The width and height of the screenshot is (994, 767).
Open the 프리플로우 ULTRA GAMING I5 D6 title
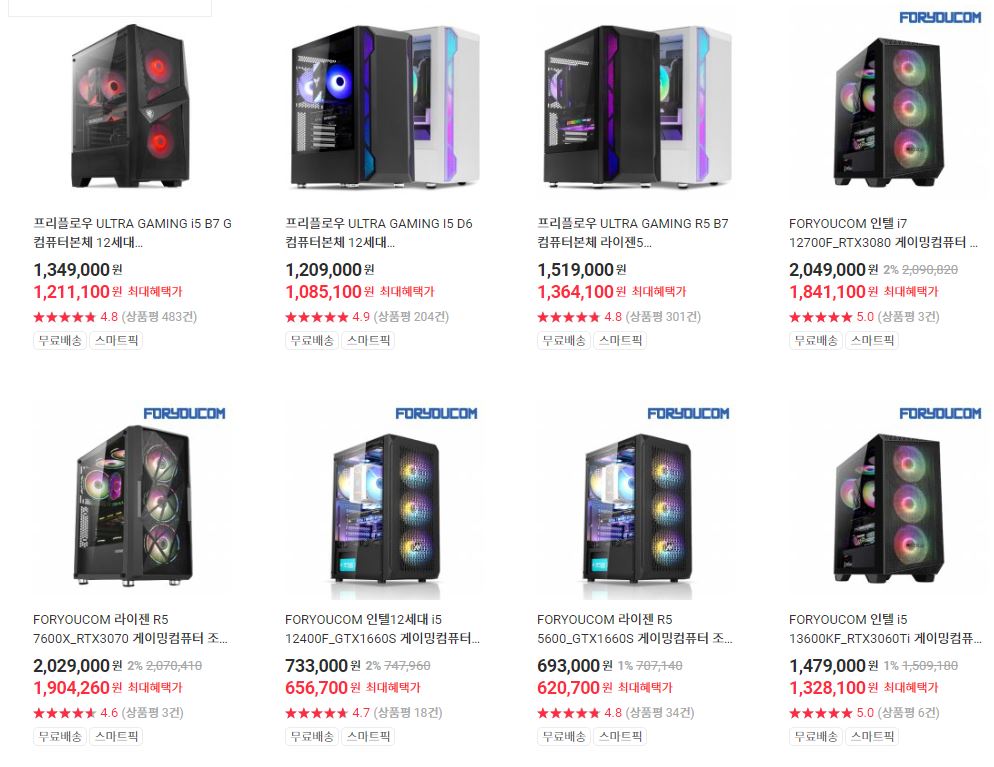point(378,233)
